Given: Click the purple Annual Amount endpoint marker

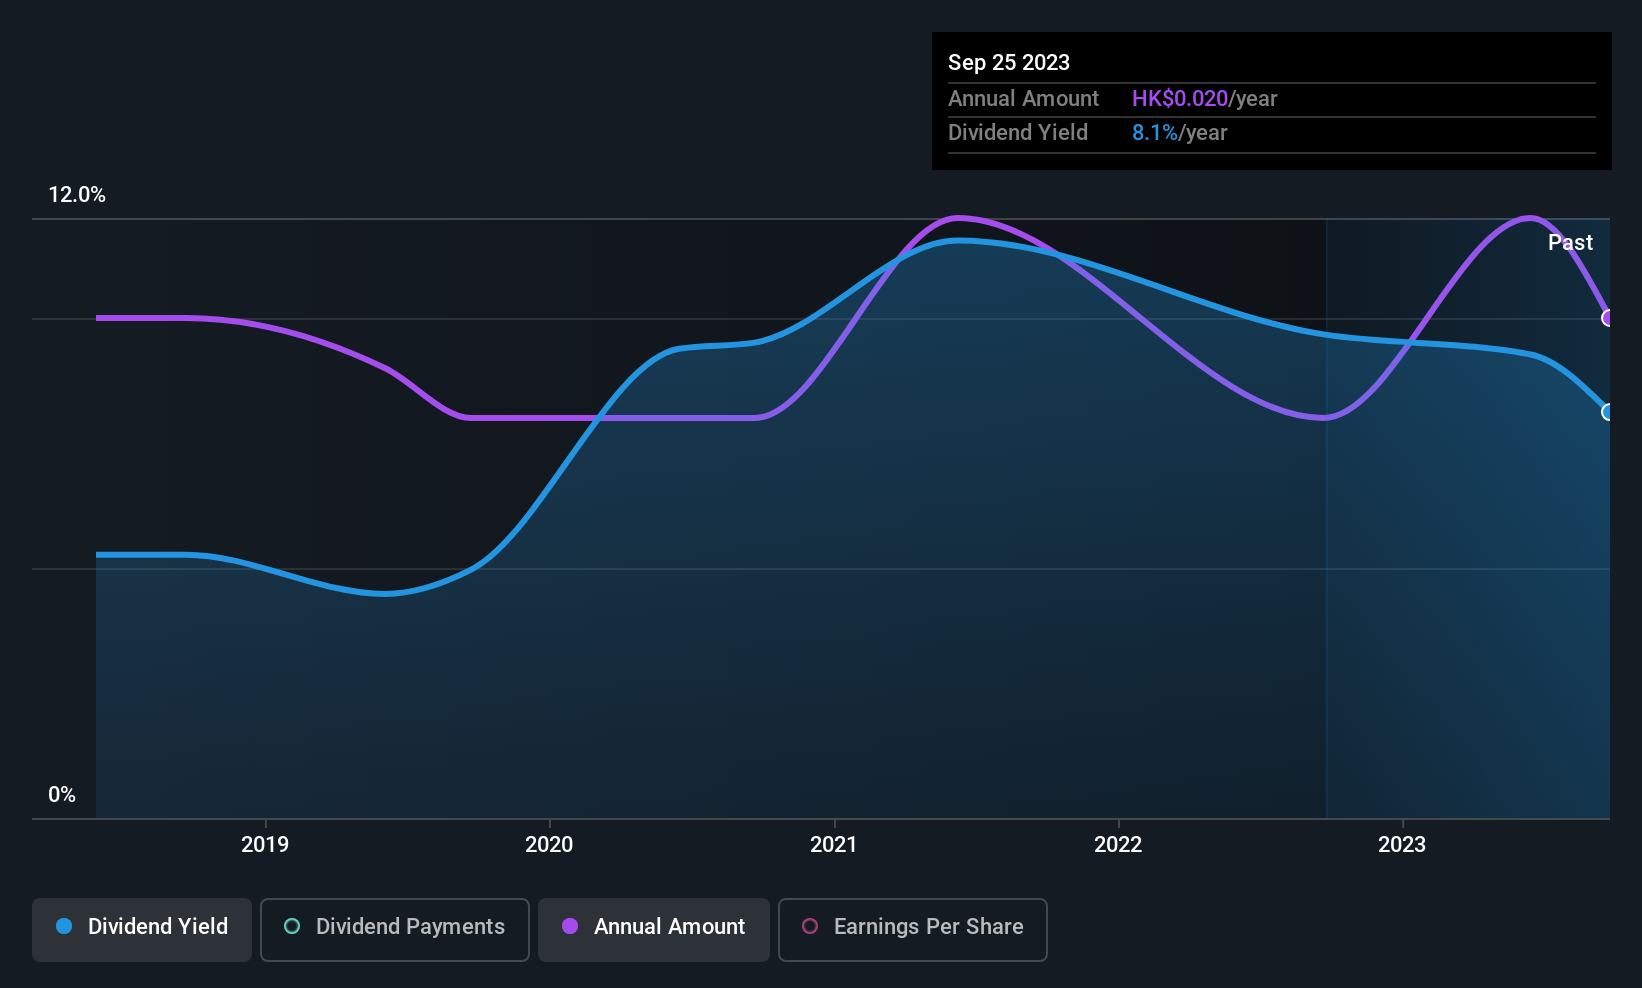Looking at the screenshot, I should (x=1608, y=318).
